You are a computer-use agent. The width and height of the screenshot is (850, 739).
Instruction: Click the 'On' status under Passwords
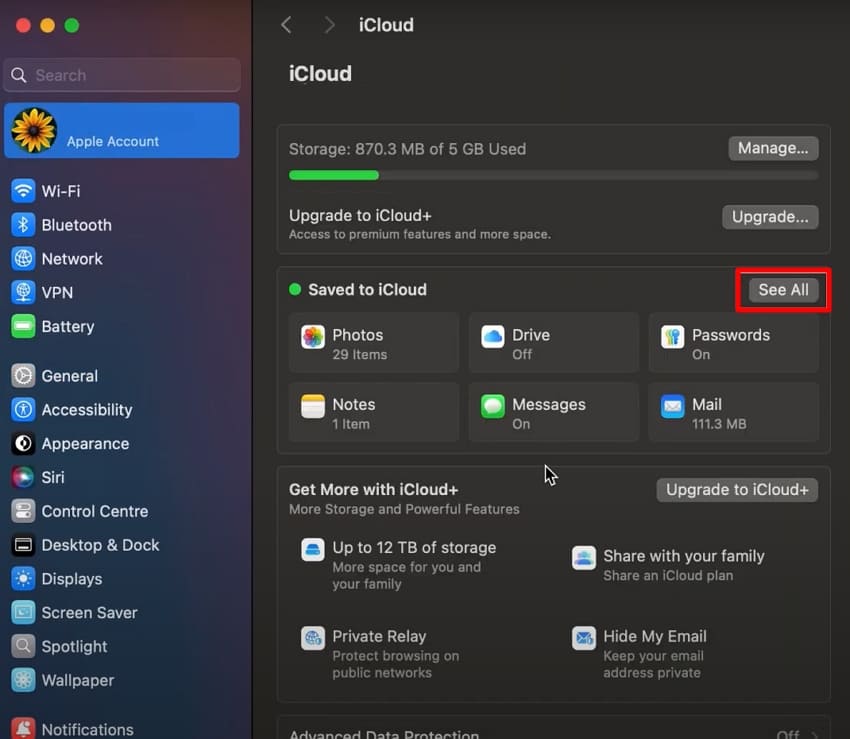pyautogui.click(x=701, y=355)
